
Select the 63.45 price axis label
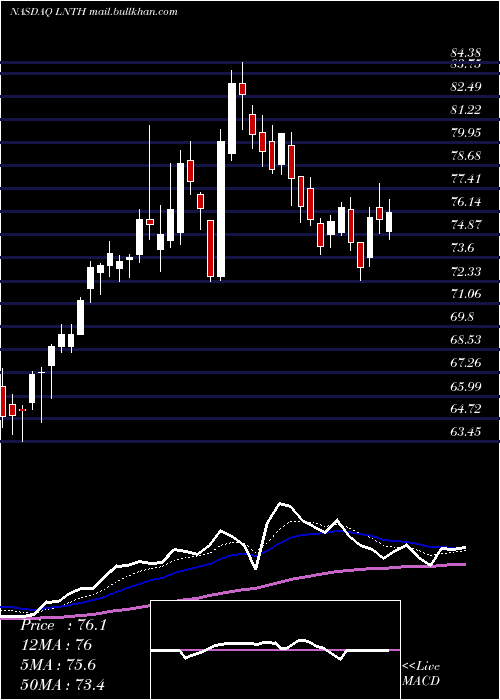click(466, 432)
